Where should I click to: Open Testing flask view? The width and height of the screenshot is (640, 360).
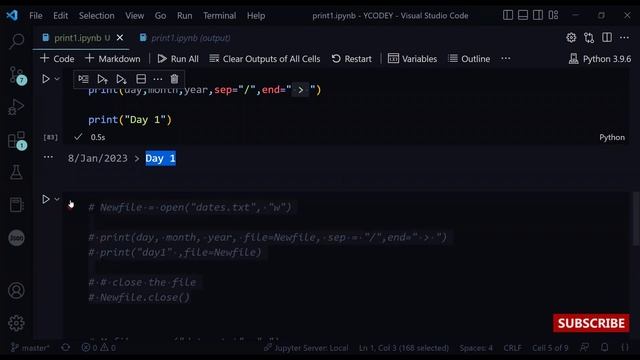pos(16,172)
